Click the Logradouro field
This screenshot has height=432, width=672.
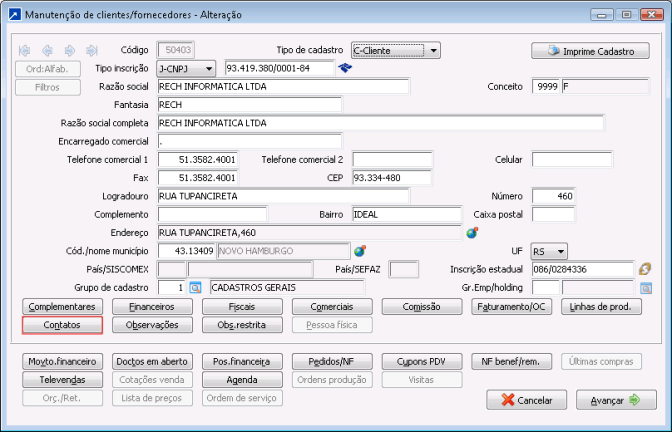(284, 196)
